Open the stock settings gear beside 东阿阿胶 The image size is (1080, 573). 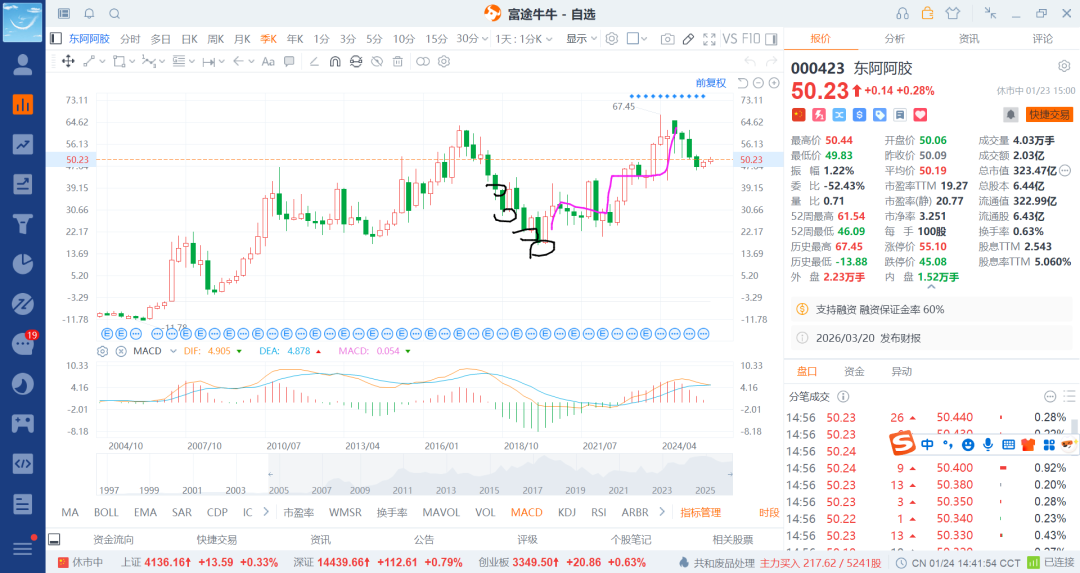coord(1064,66)
